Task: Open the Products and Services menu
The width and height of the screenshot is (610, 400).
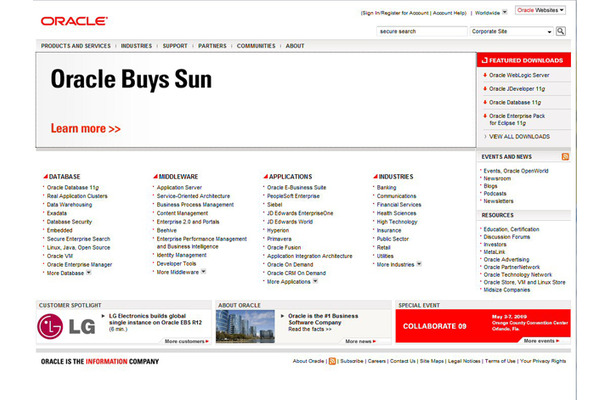Action: (x=76, y=46)
